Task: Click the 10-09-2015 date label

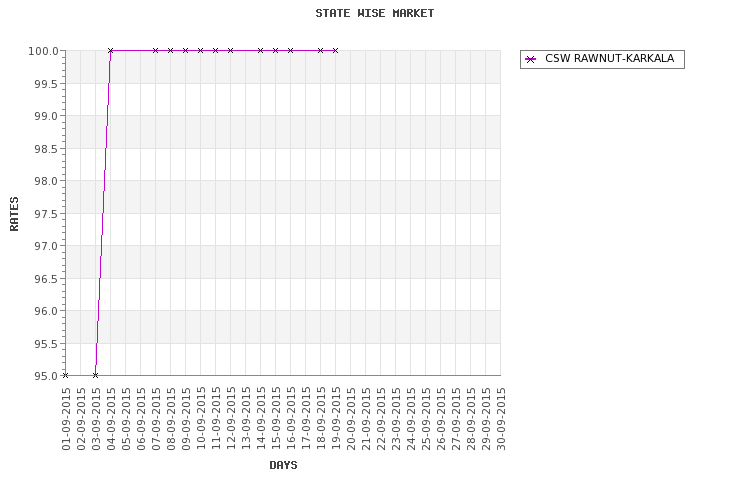Action: (x=200, y=419)
